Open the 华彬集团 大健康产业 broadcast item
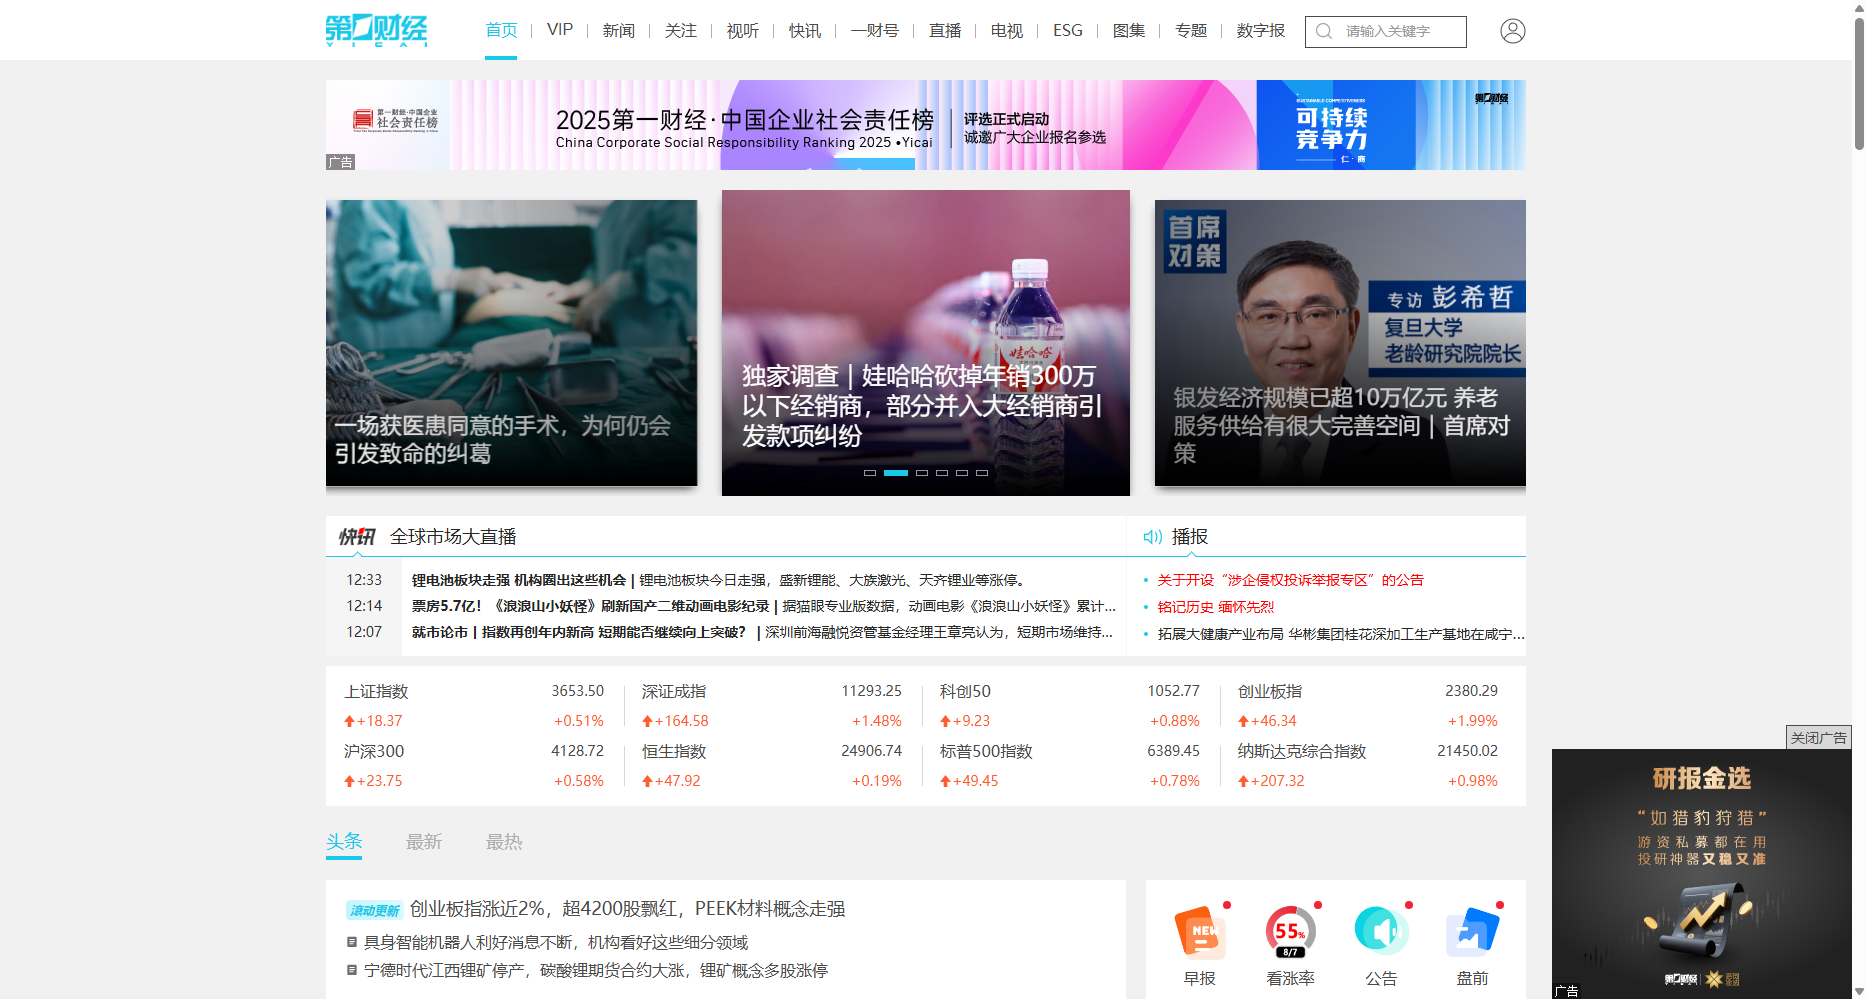1867x999 pixels. pyautogui.click(x=1341, y=634)
